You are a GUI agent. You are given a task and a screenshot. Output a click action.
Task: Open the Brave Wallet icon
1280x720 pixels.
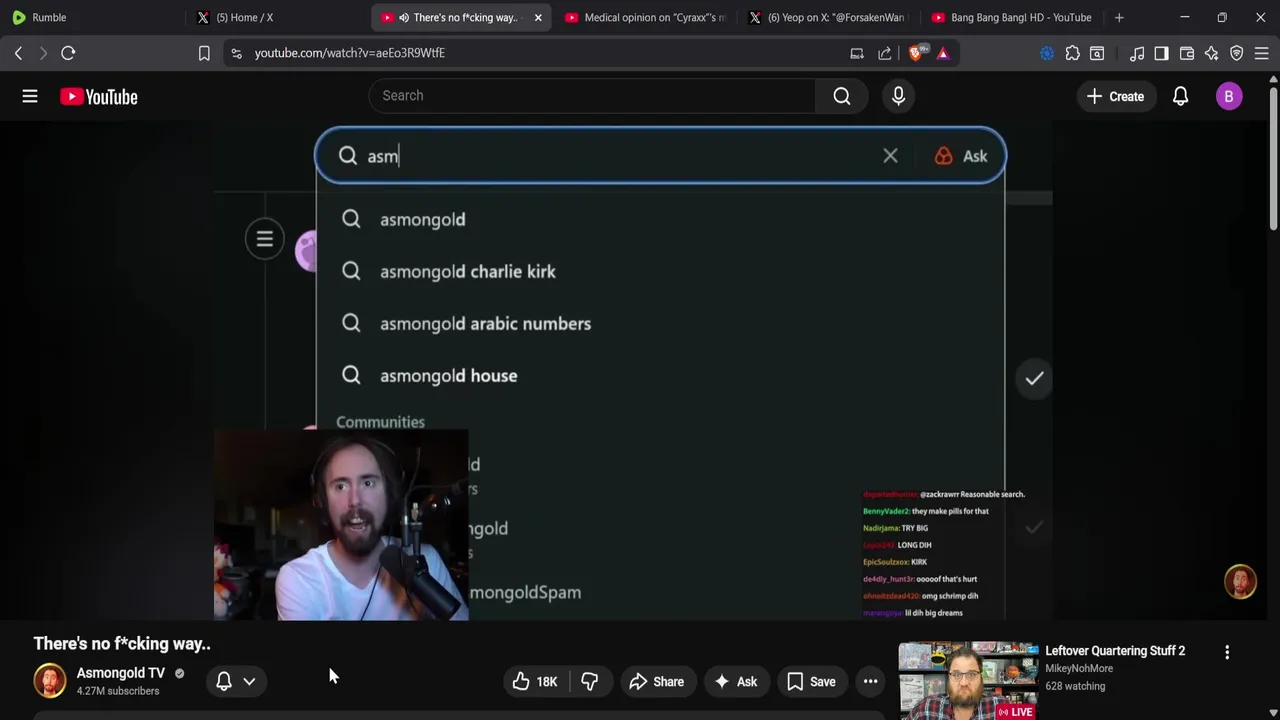1187,53
